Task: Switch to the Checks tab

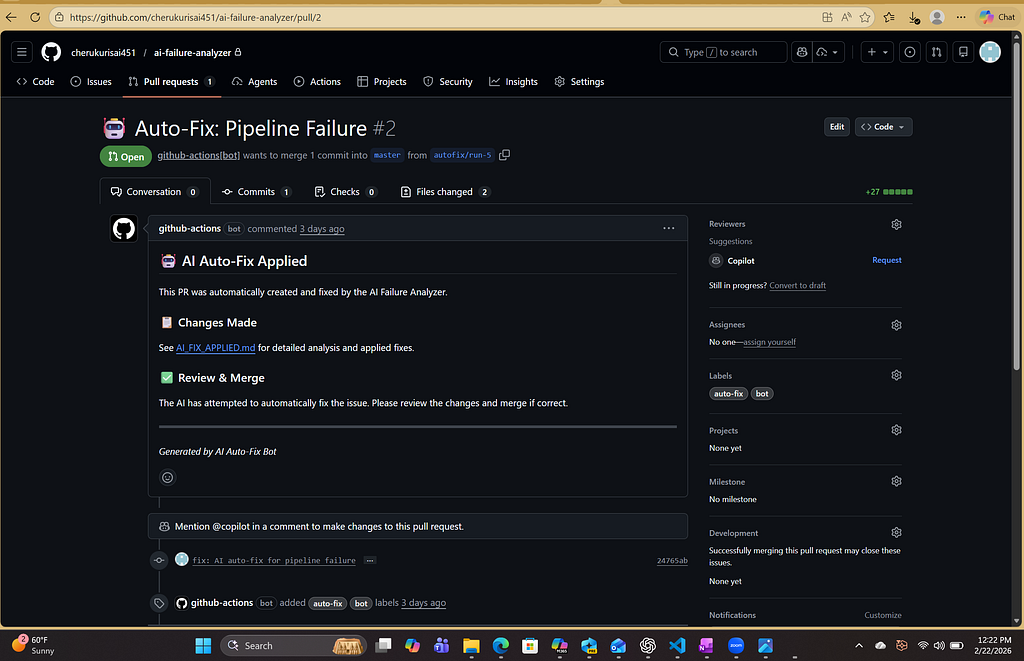Action: [x=345, y=191]
